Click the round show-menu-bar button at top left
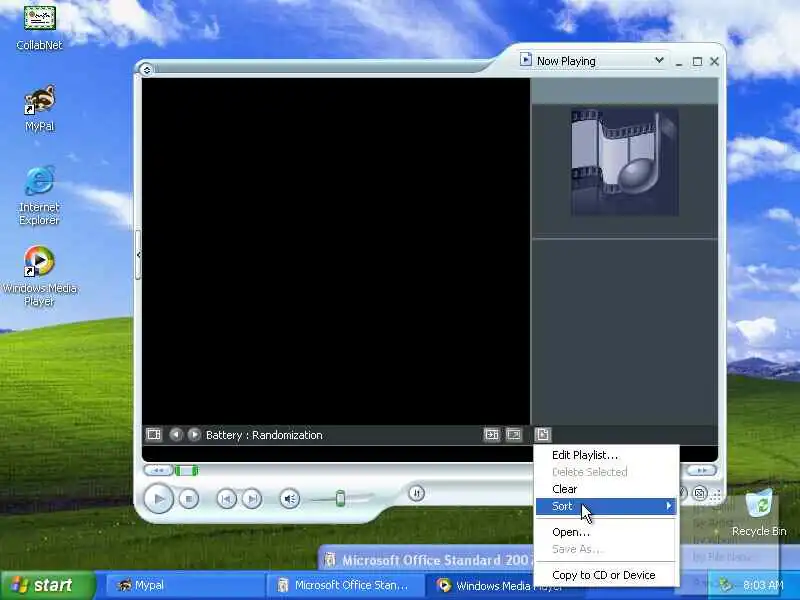This screenshot has height=600, width=800. coord(146,69)
